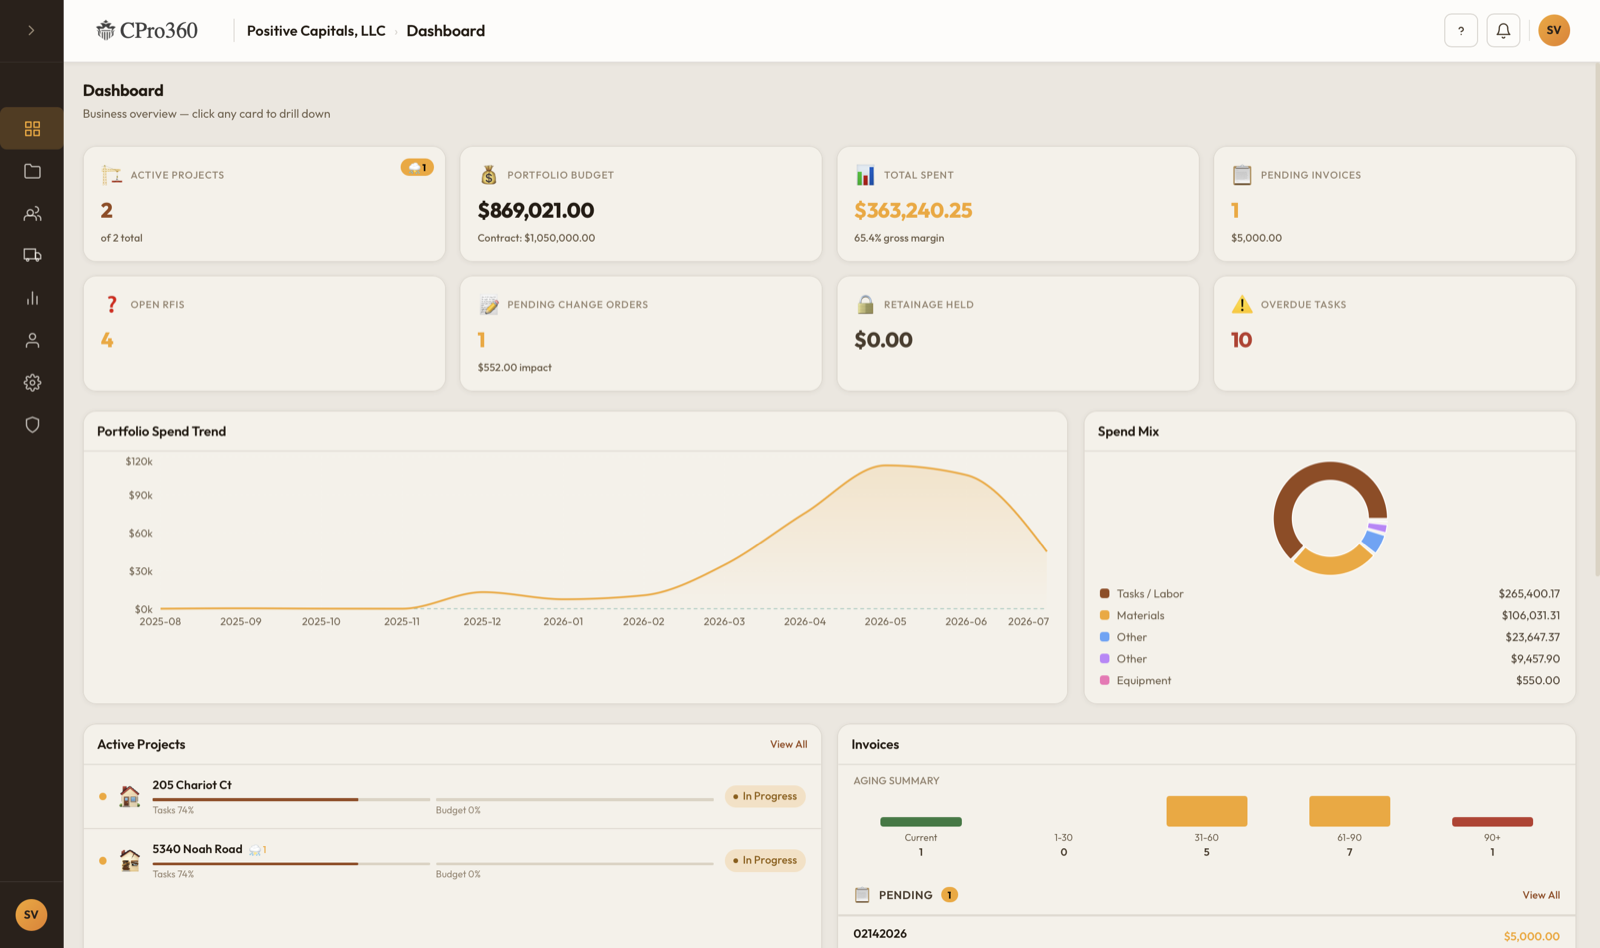Click 5340 Noah Road budget progress bar

pos(574,863)
